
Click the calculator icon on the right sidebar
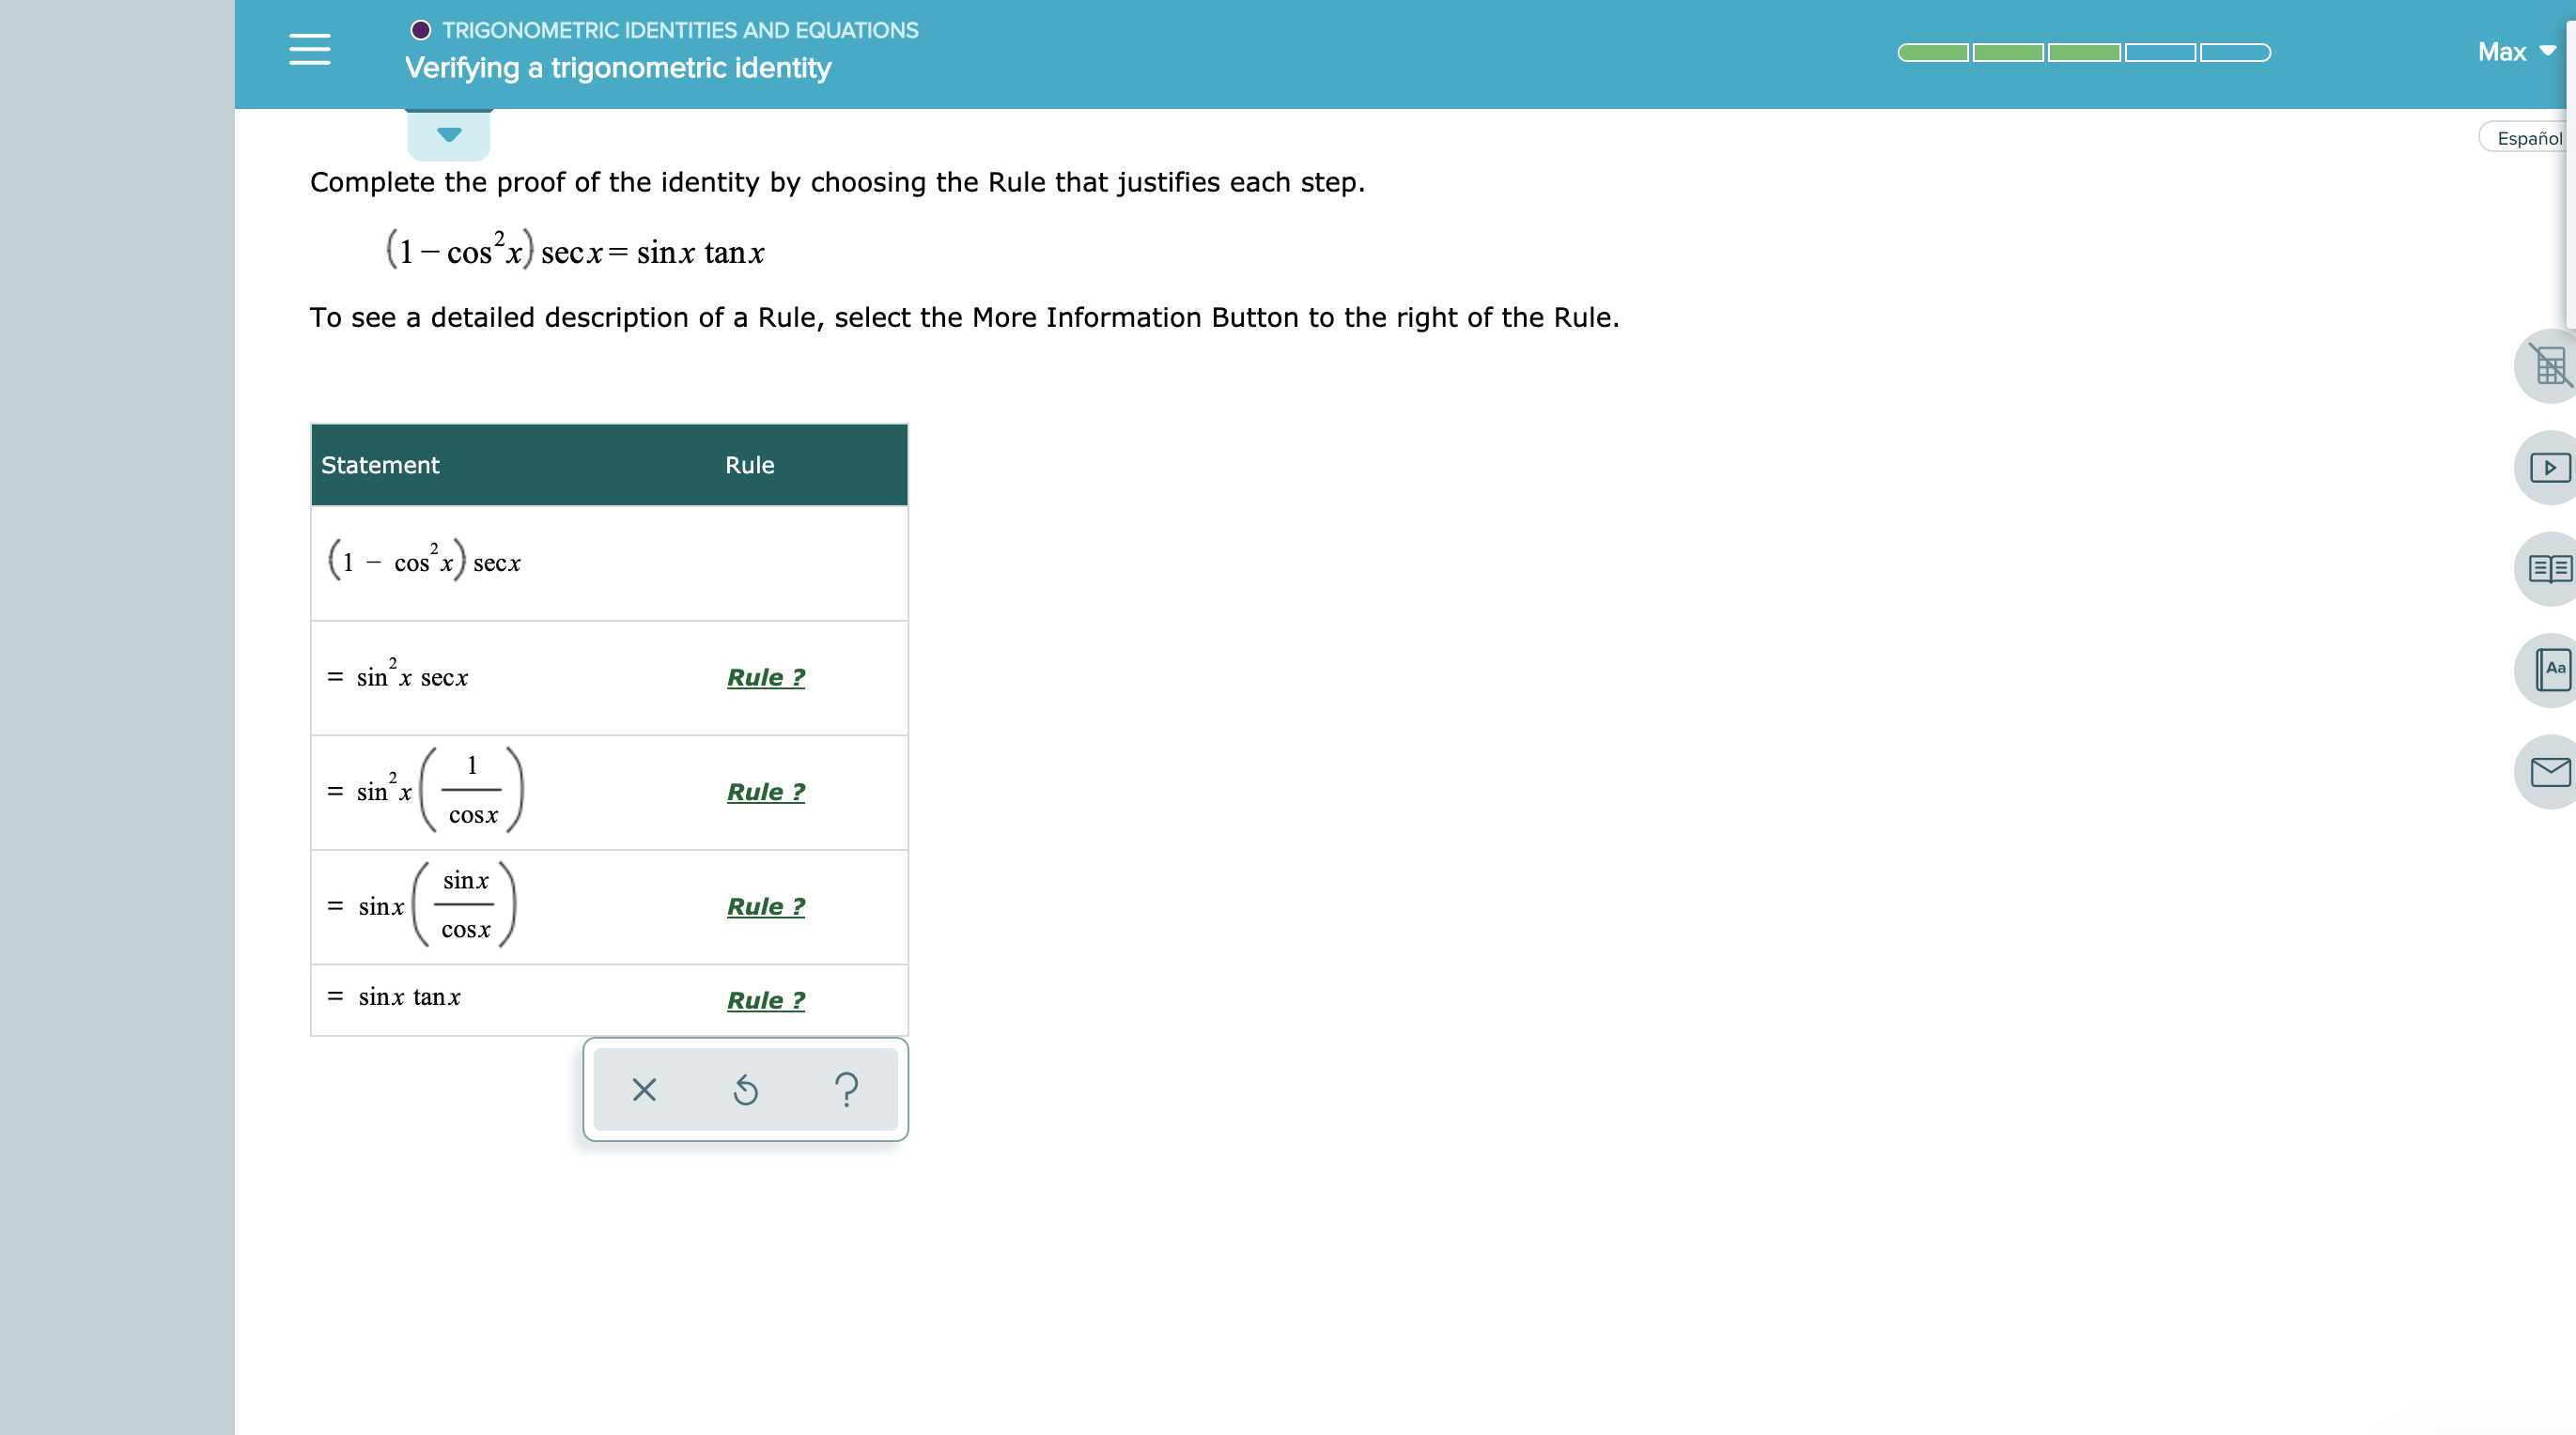pos(2546,369)
